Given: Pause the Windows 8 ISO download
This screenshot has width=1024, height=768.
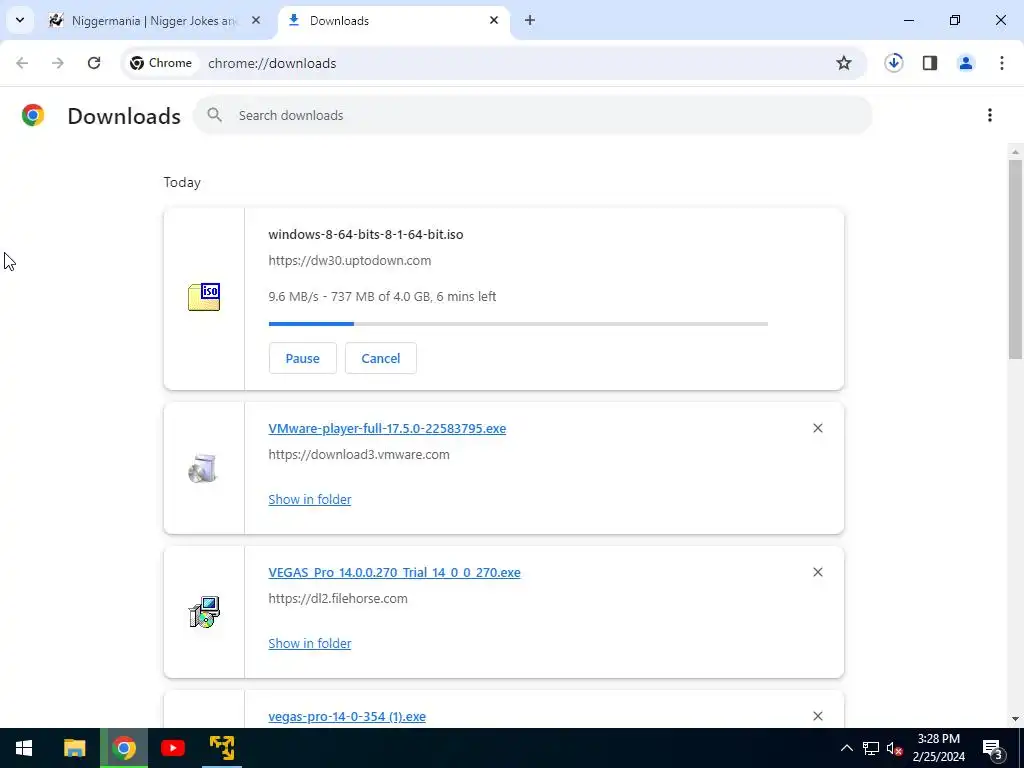Looking at the screenshot, I should click(x=302, y=358).
